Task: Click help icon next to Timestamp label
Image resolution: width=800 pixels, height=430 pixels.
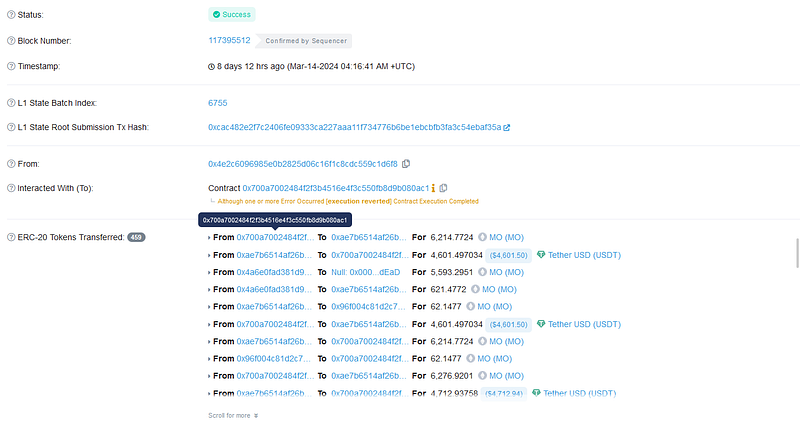Action: coord(11,67)
